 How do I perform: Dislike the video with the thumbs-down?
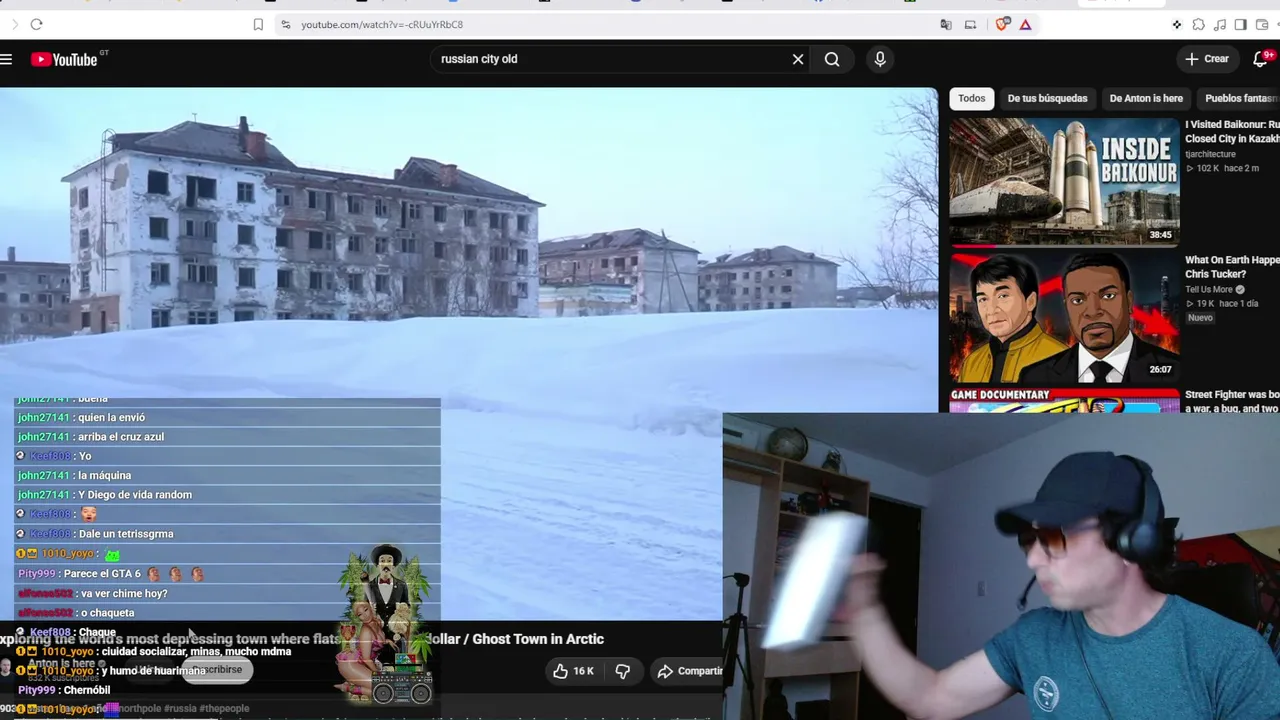click(x=622, y=671)
